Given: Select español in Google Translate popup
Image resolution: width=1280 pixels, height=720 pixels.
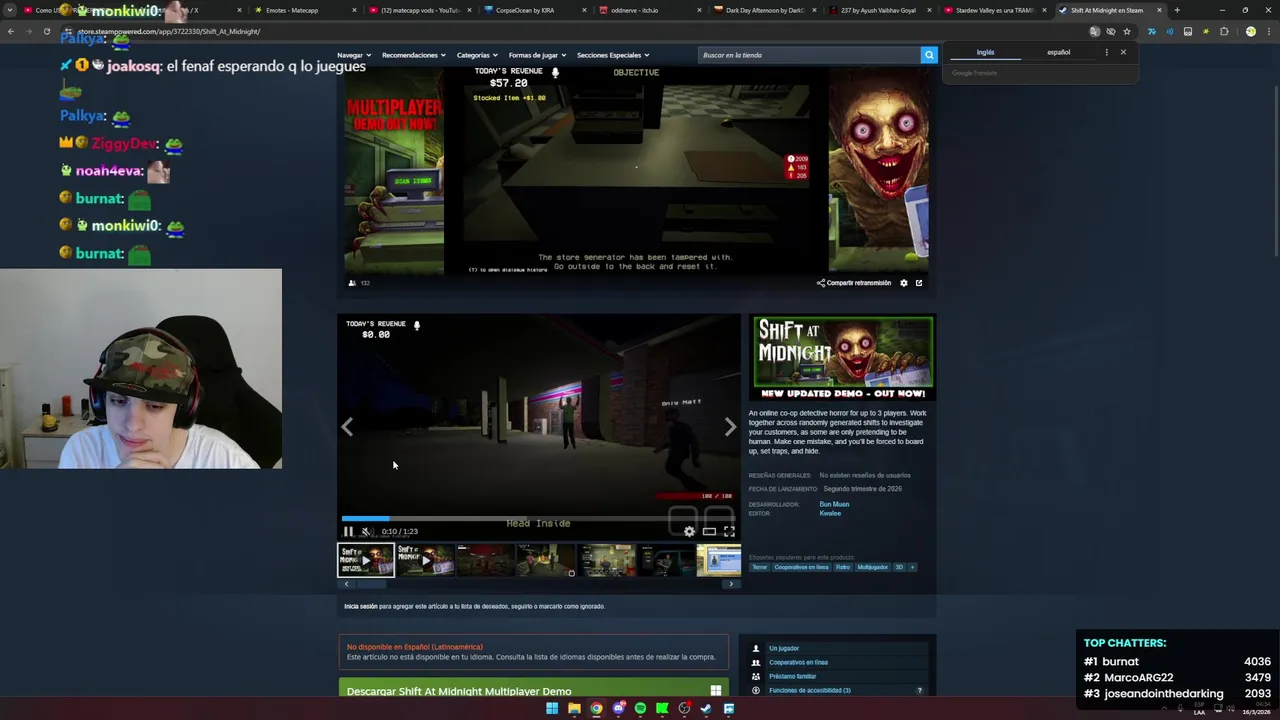Looking at the screenshot, I should (x=1058, y=52).
